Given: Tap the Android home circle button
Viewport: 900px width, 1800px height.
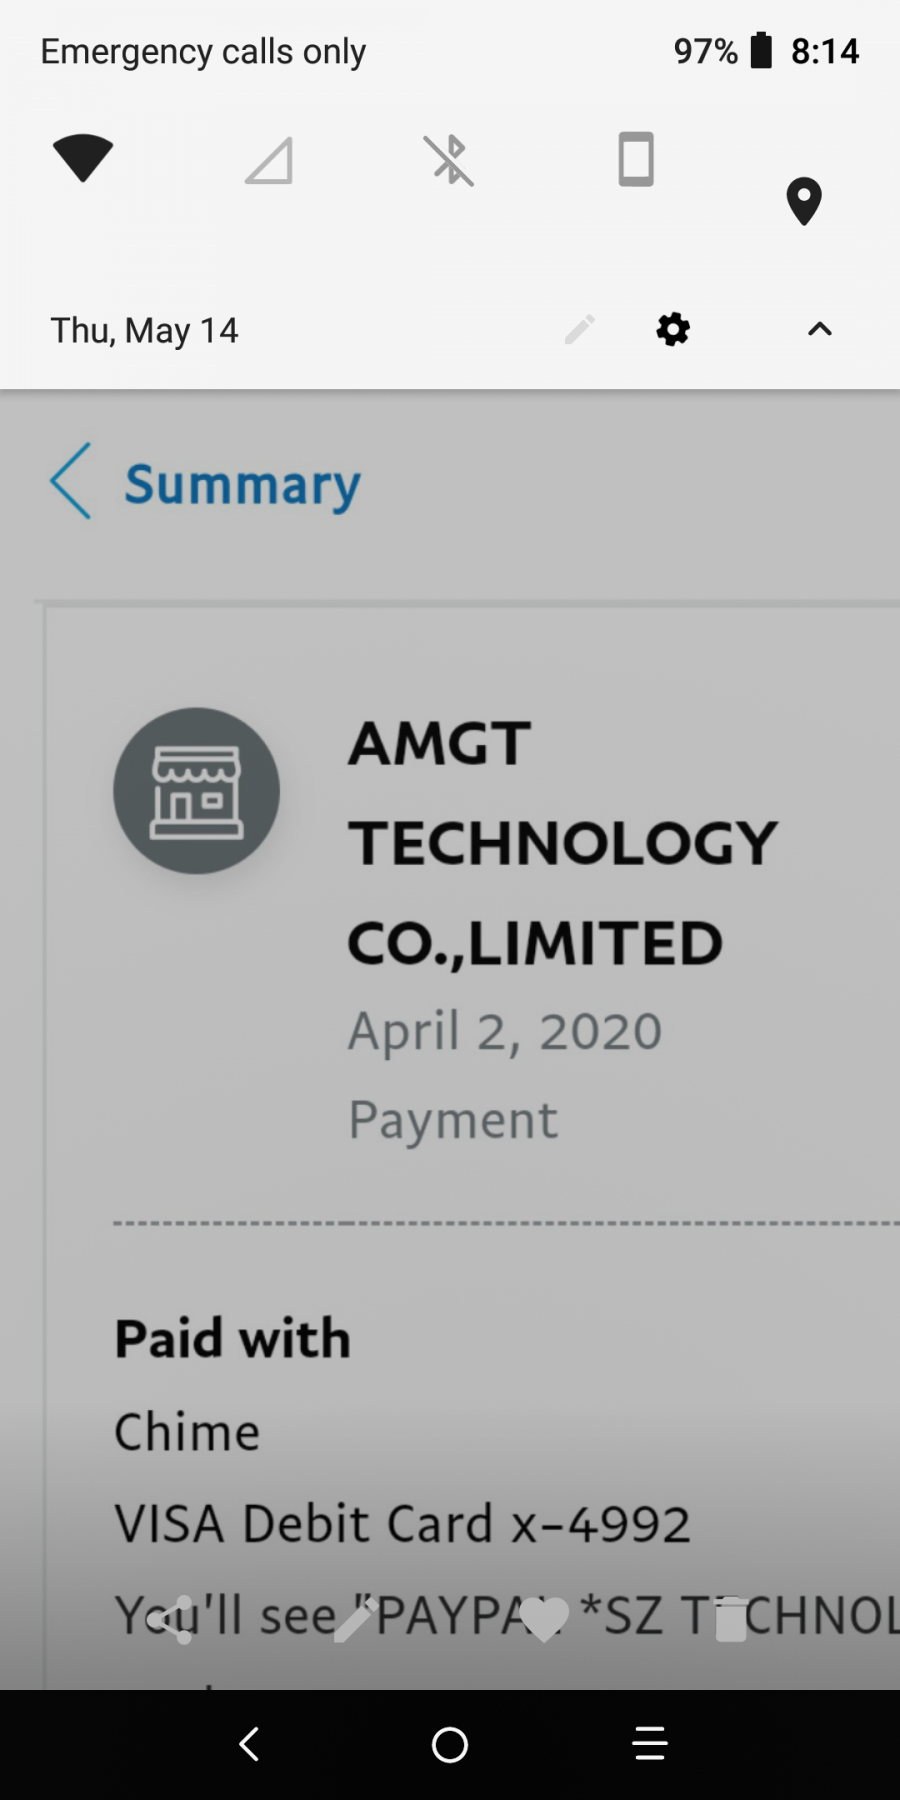Looking at the screenshot, I should (450, 1745).
